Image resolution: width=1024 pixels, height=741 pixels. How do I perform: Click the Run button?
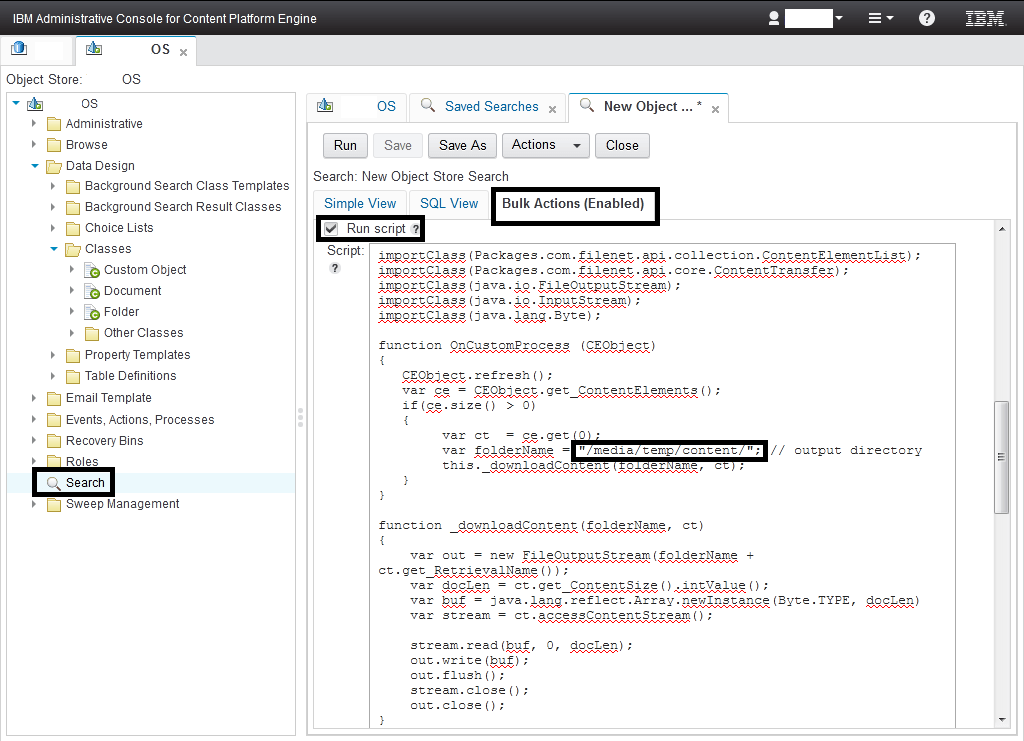coord(344,145)
